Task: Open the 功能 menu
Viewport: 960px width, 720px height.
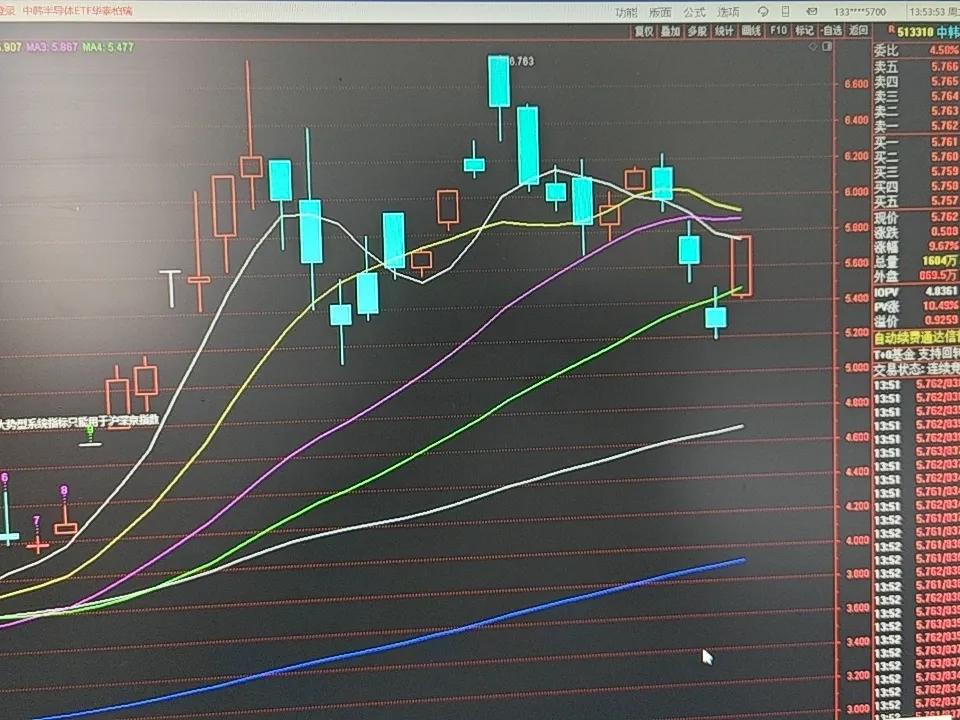Action: tap(626, 12)
